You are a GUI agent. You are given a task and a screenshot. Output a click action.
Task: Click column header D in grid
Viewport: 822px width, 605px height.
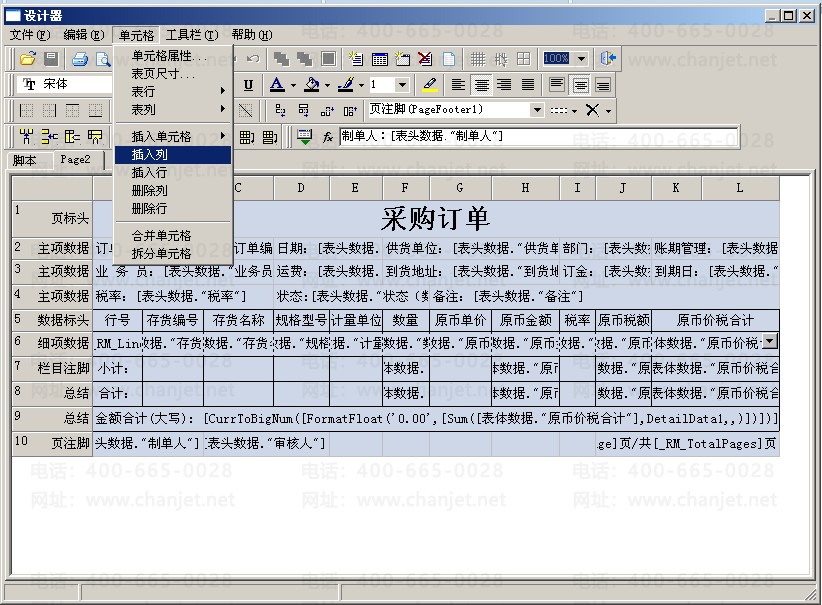pyautogui.click(x=301, y=187)
